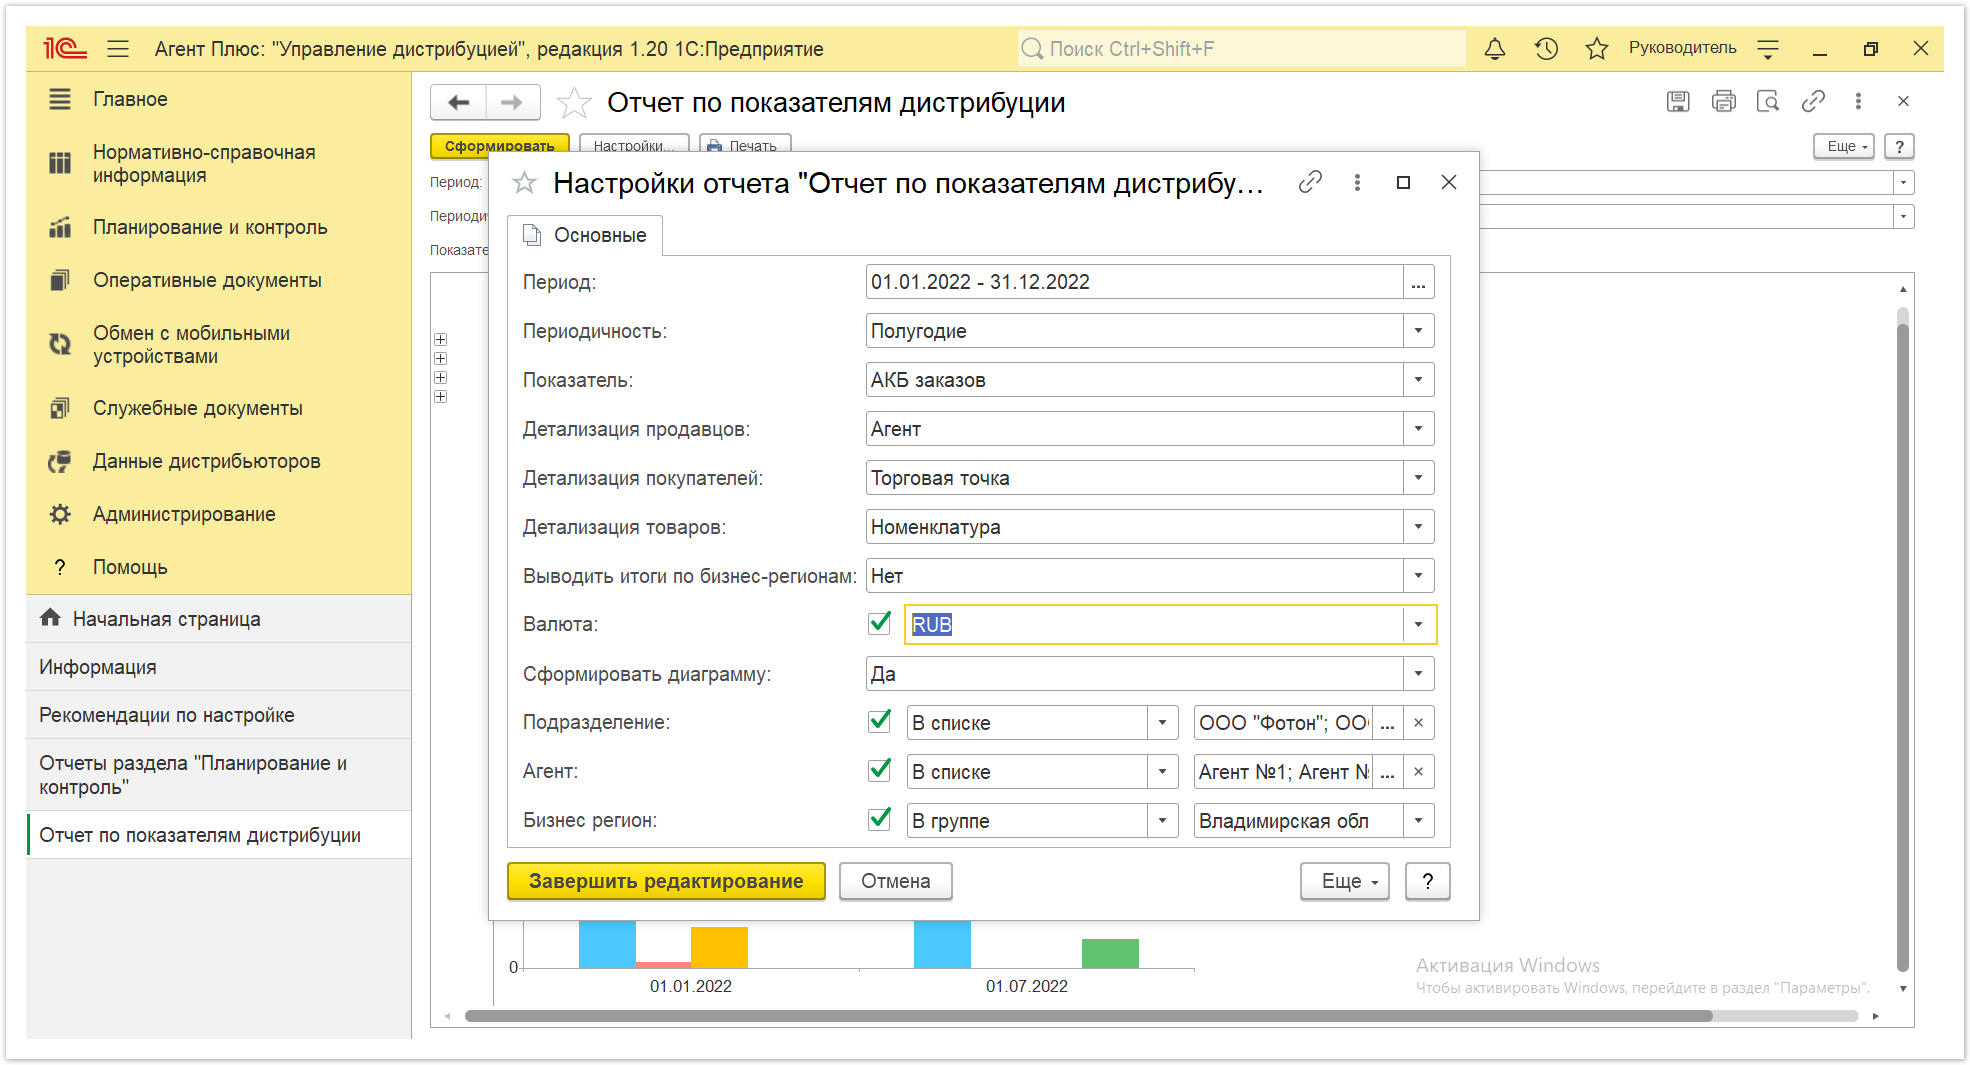Open report page more options dots
The width and height of the screenshot is (1970, 1065).
(1858, 101)
